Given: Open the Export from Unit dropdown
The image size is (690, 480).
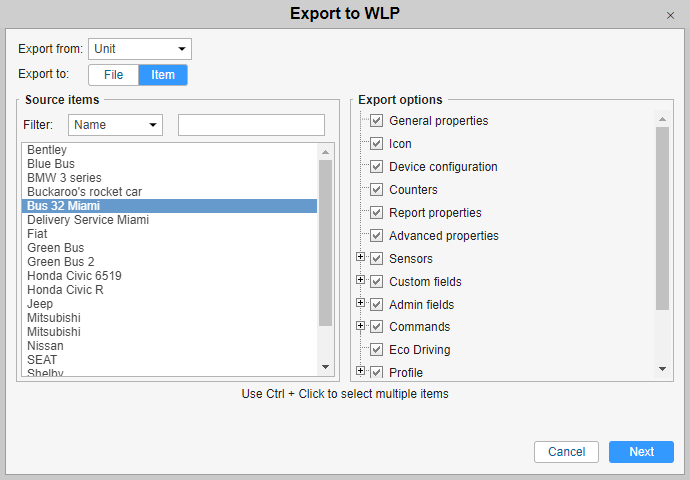Looking at the screenshot, I should pyautogui.click(x=140, y=49).
